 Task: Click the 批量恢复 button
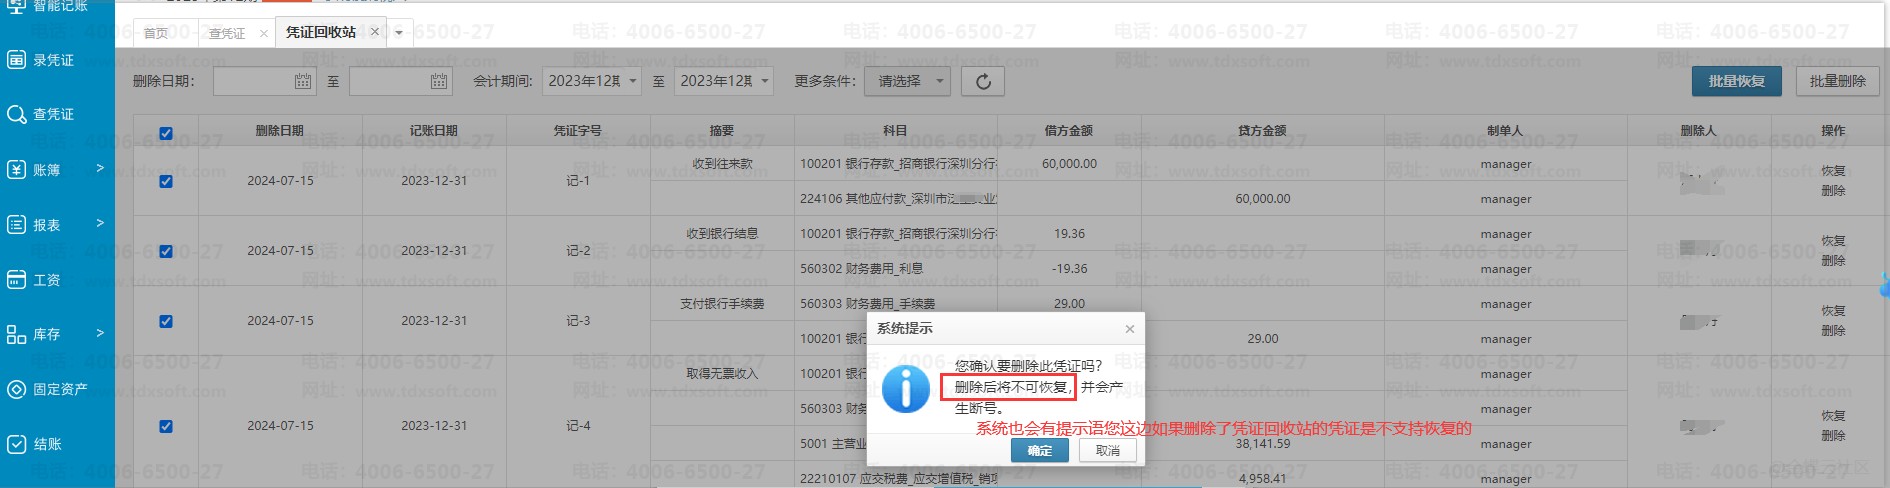point(1737,81)
